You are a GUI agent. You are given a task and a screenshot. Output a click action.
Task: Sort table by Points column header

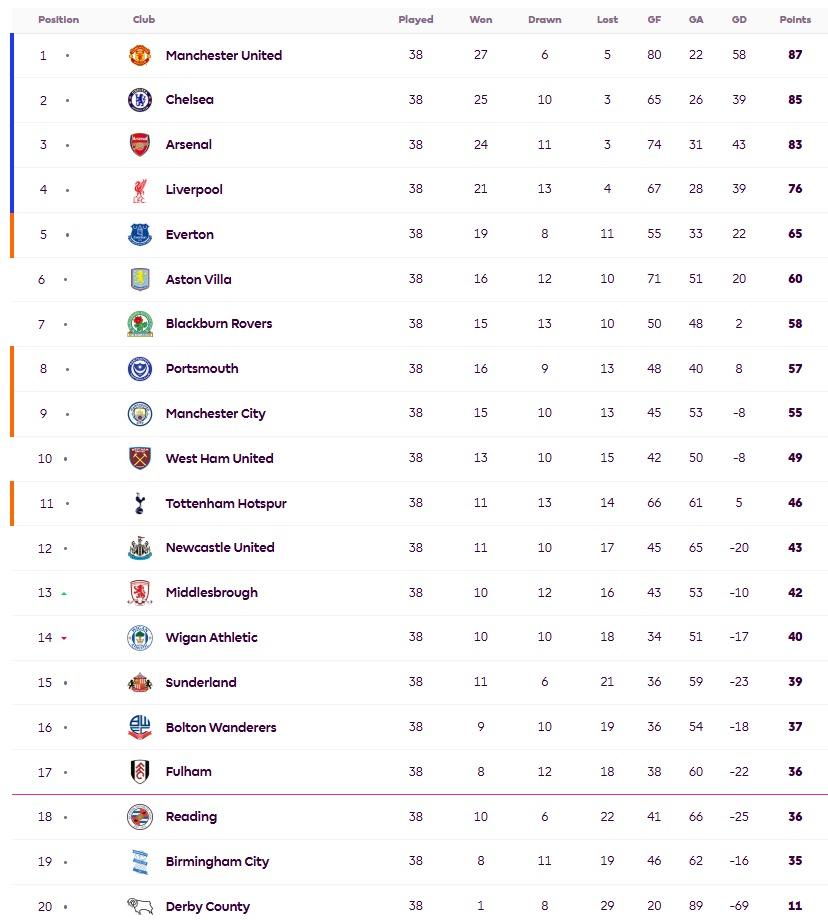pyautogui.click(x=795, y=20)
